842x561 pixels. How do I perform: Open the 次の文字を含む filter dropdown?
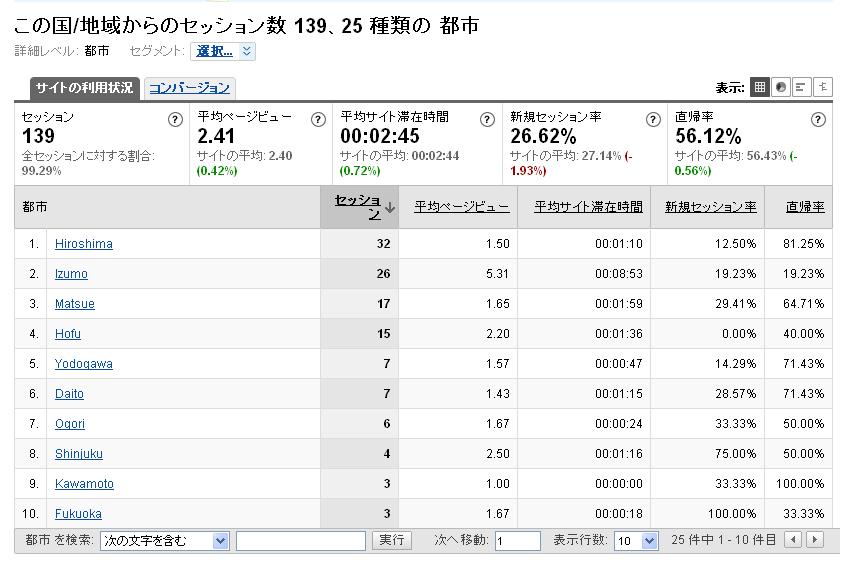[x=165, y=541]
